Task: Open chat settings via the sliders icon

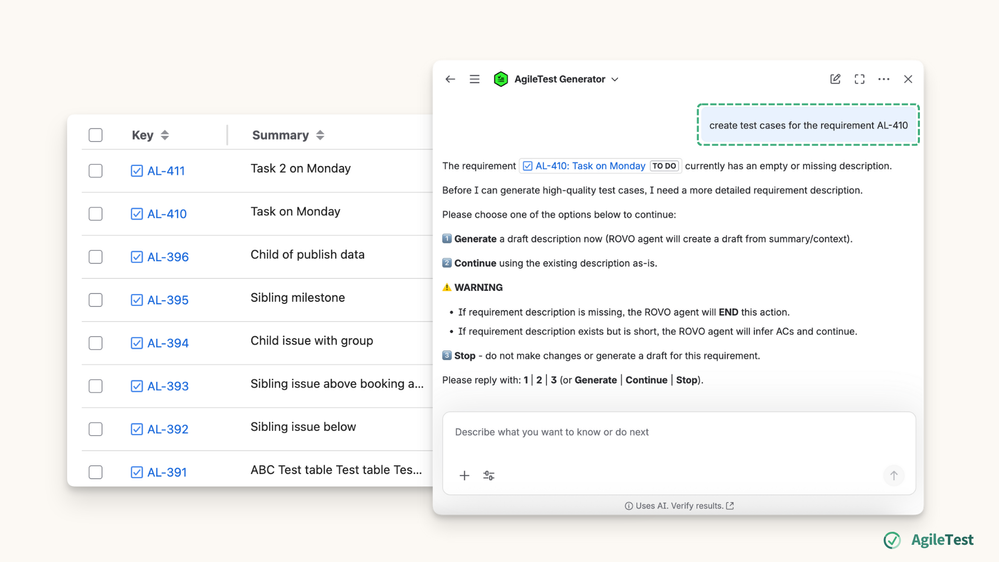Action: tap(489, 475)
